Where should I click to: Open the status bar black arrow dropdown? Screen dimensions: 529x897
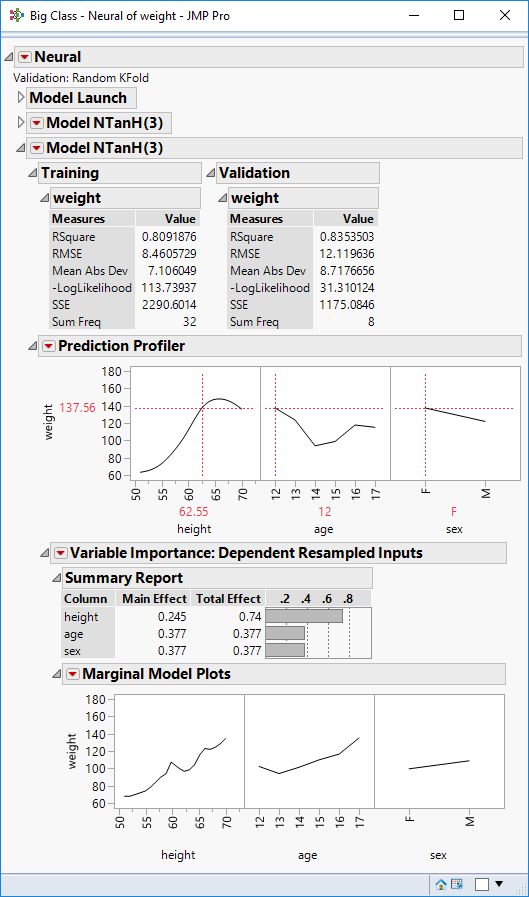tap(499, 884)
